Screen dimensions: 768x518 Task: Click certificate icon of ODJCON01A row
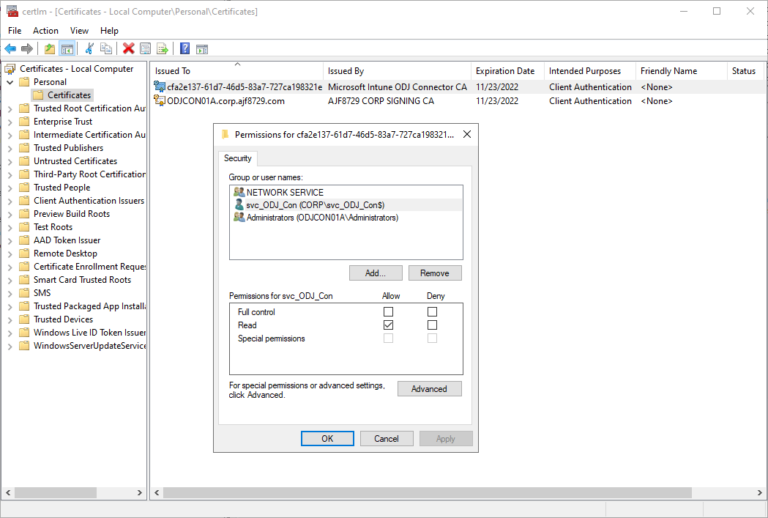160,100
